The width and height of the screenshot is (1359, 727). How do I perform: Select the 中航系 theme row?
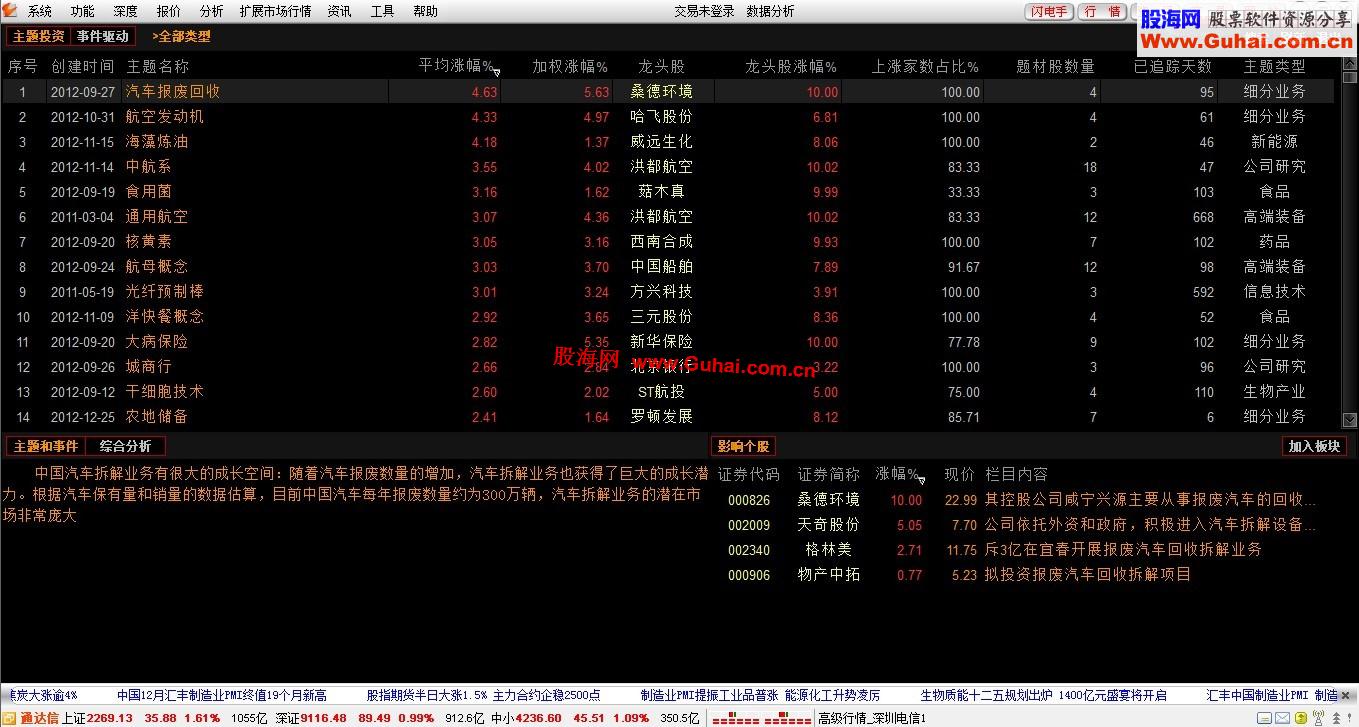point(667,166)
